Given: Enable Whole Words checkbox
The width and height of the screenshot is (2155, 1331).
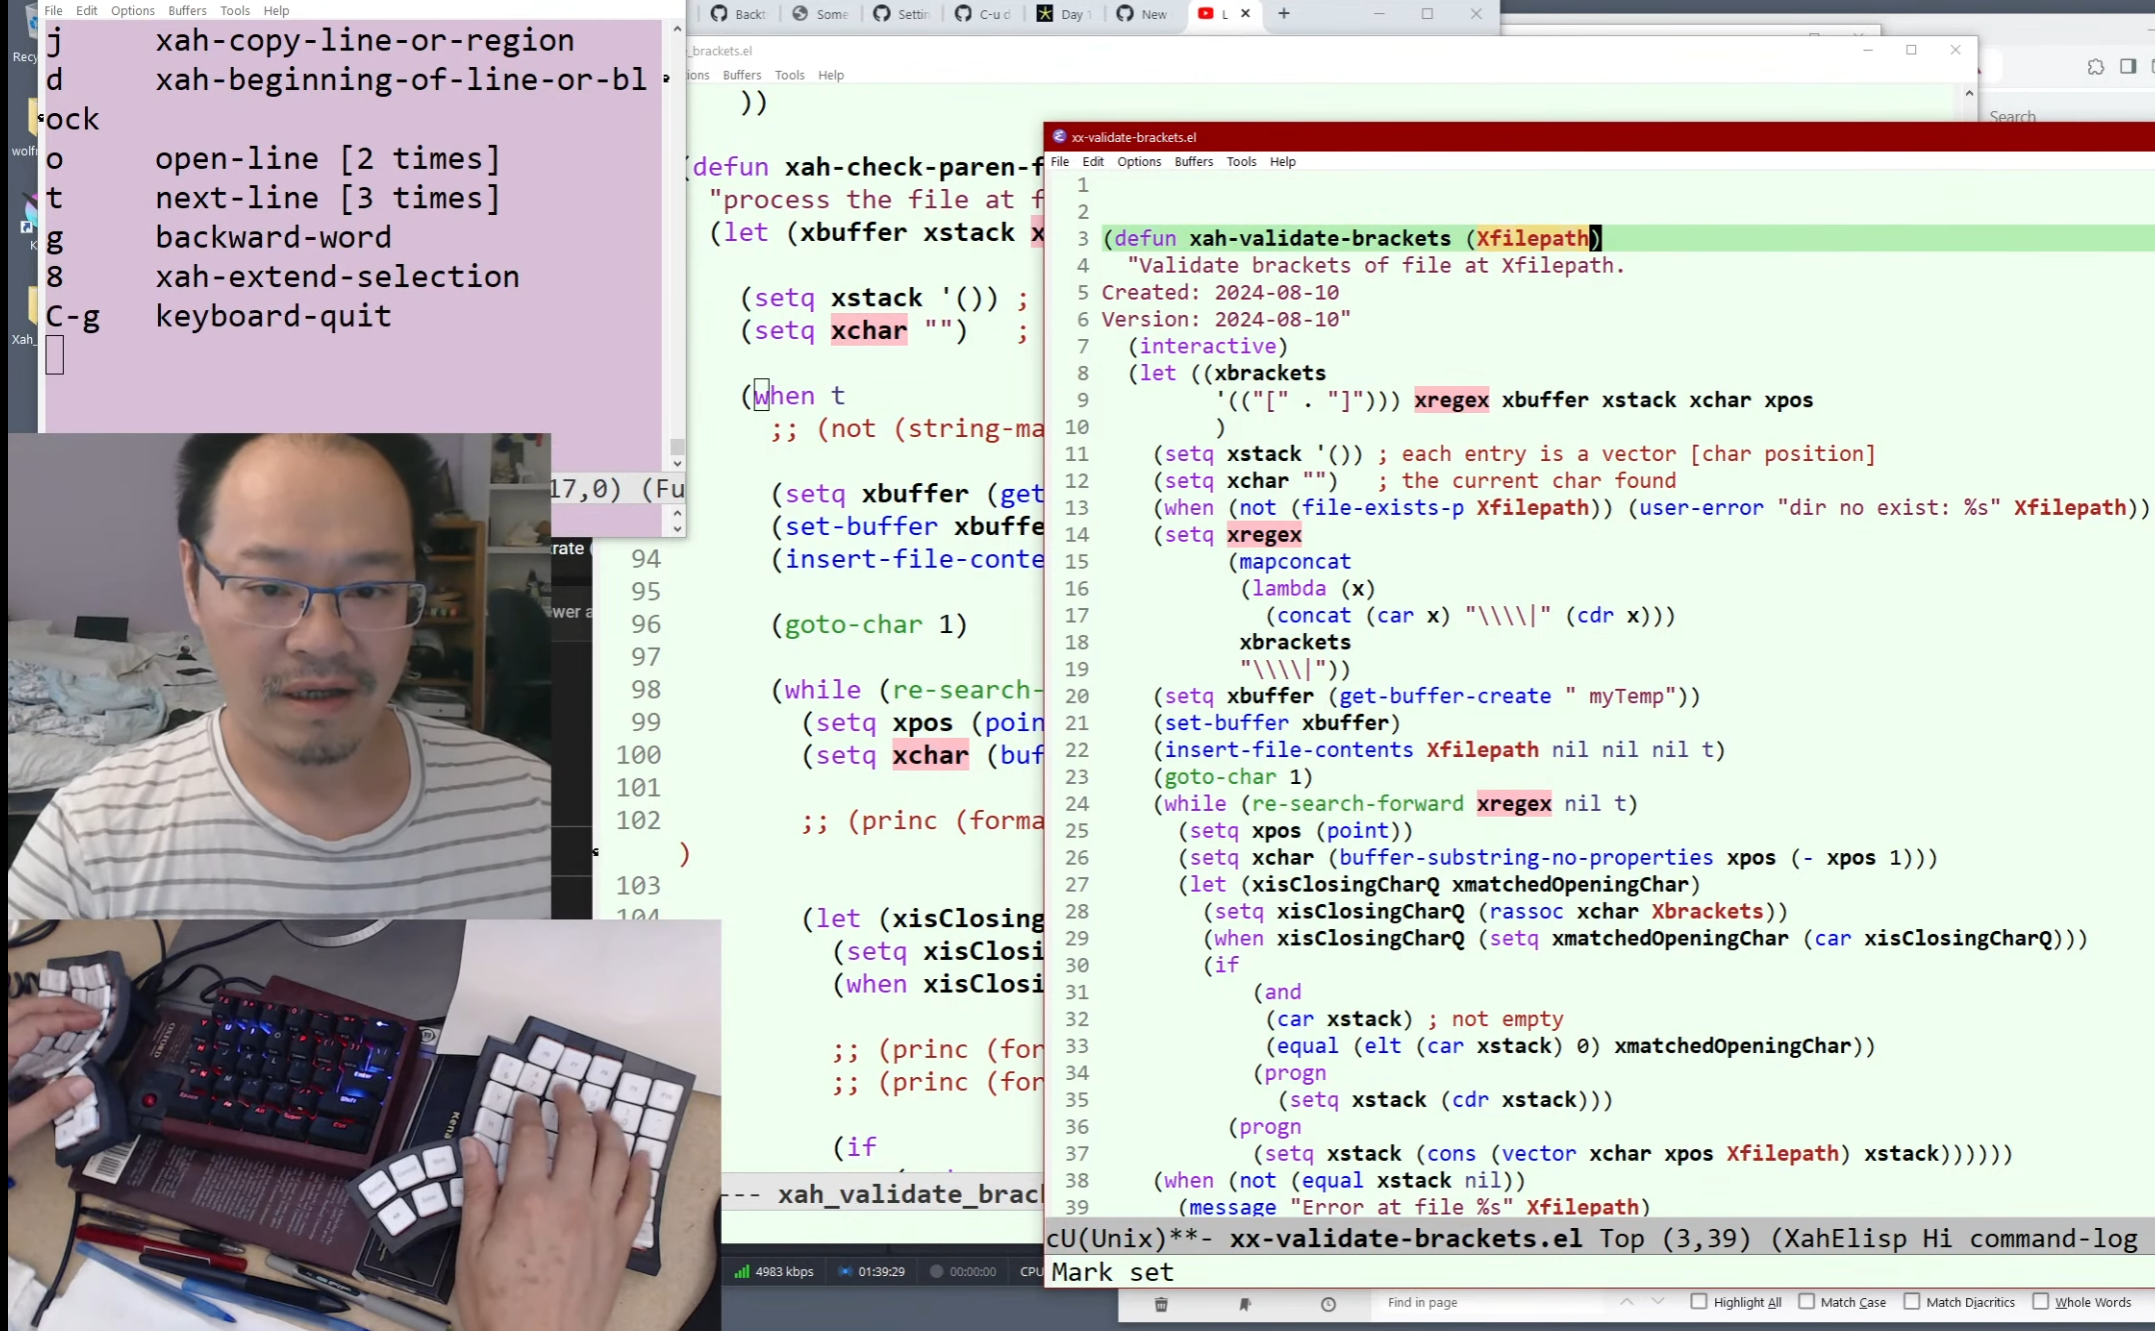Looking at the screenshot, I should 2040,1301.
